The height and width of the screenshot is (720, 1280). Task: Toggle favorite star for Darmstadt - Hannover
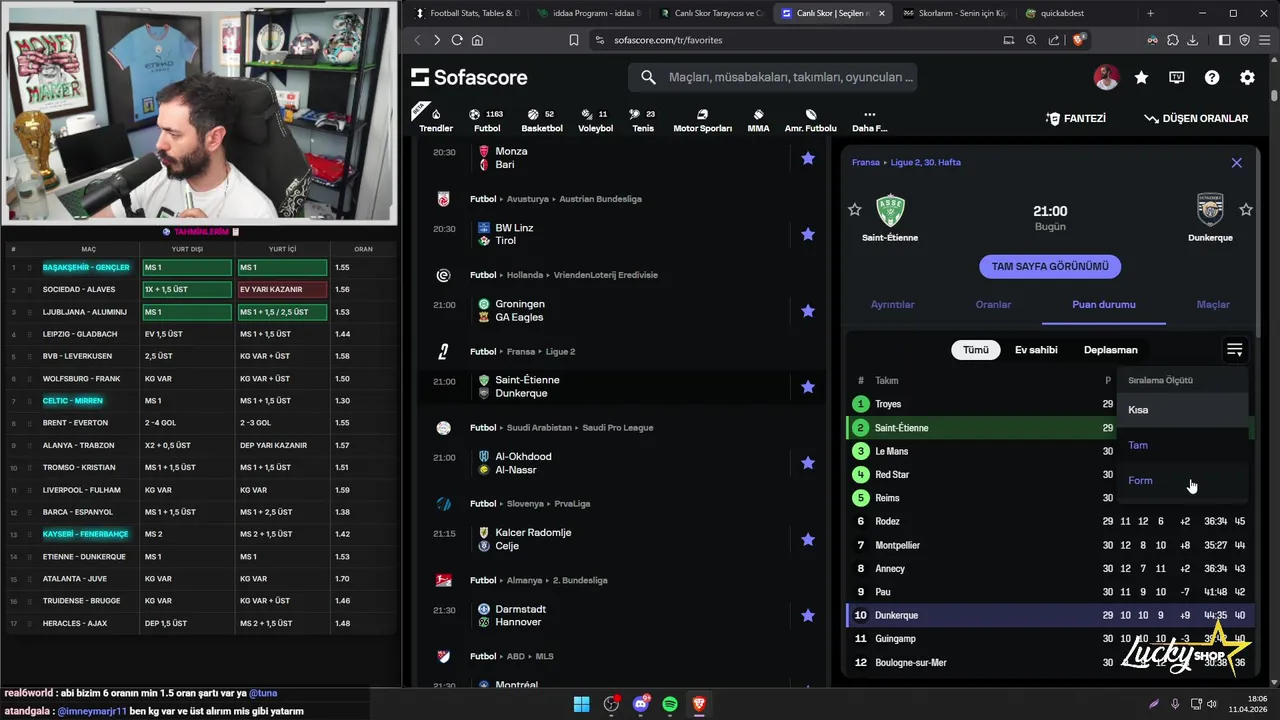click(808, 616)
